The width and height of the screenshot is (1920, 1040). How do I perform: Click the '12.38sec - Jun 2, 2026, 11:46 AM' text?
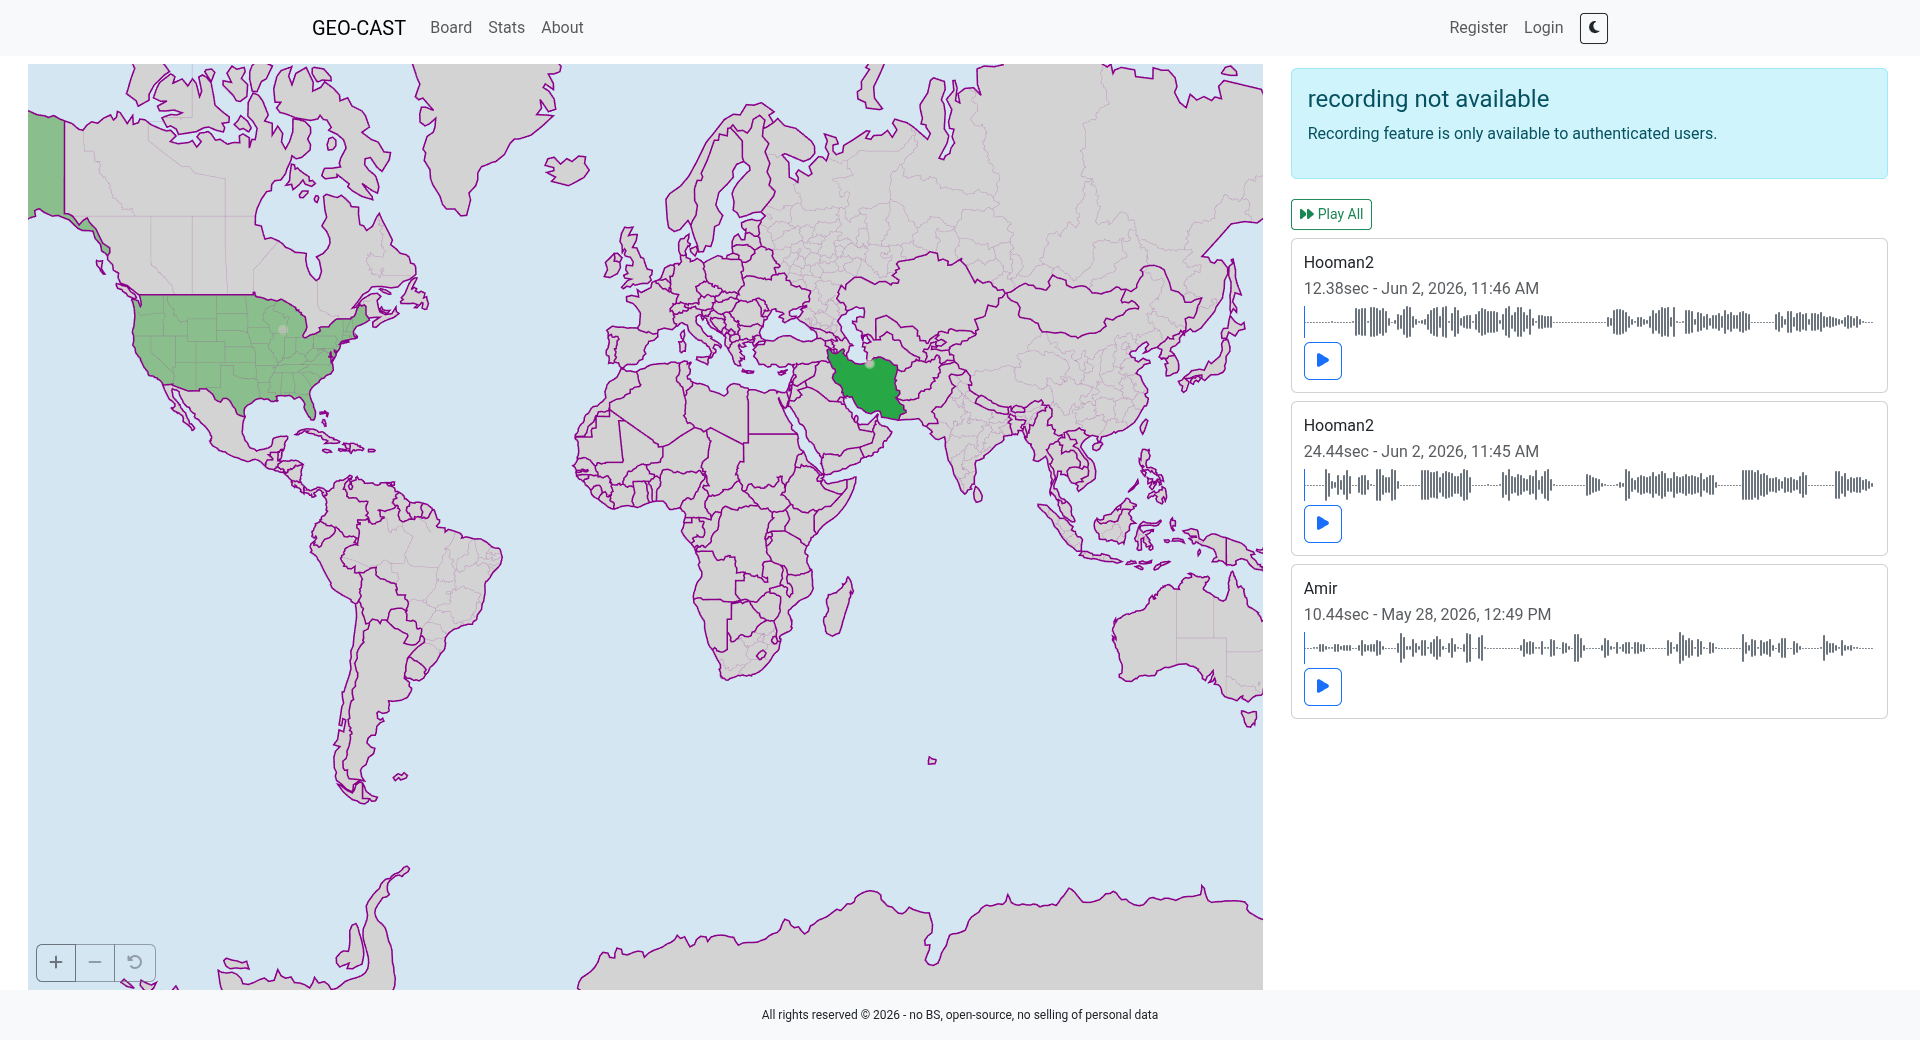[x=1421, y=289]
